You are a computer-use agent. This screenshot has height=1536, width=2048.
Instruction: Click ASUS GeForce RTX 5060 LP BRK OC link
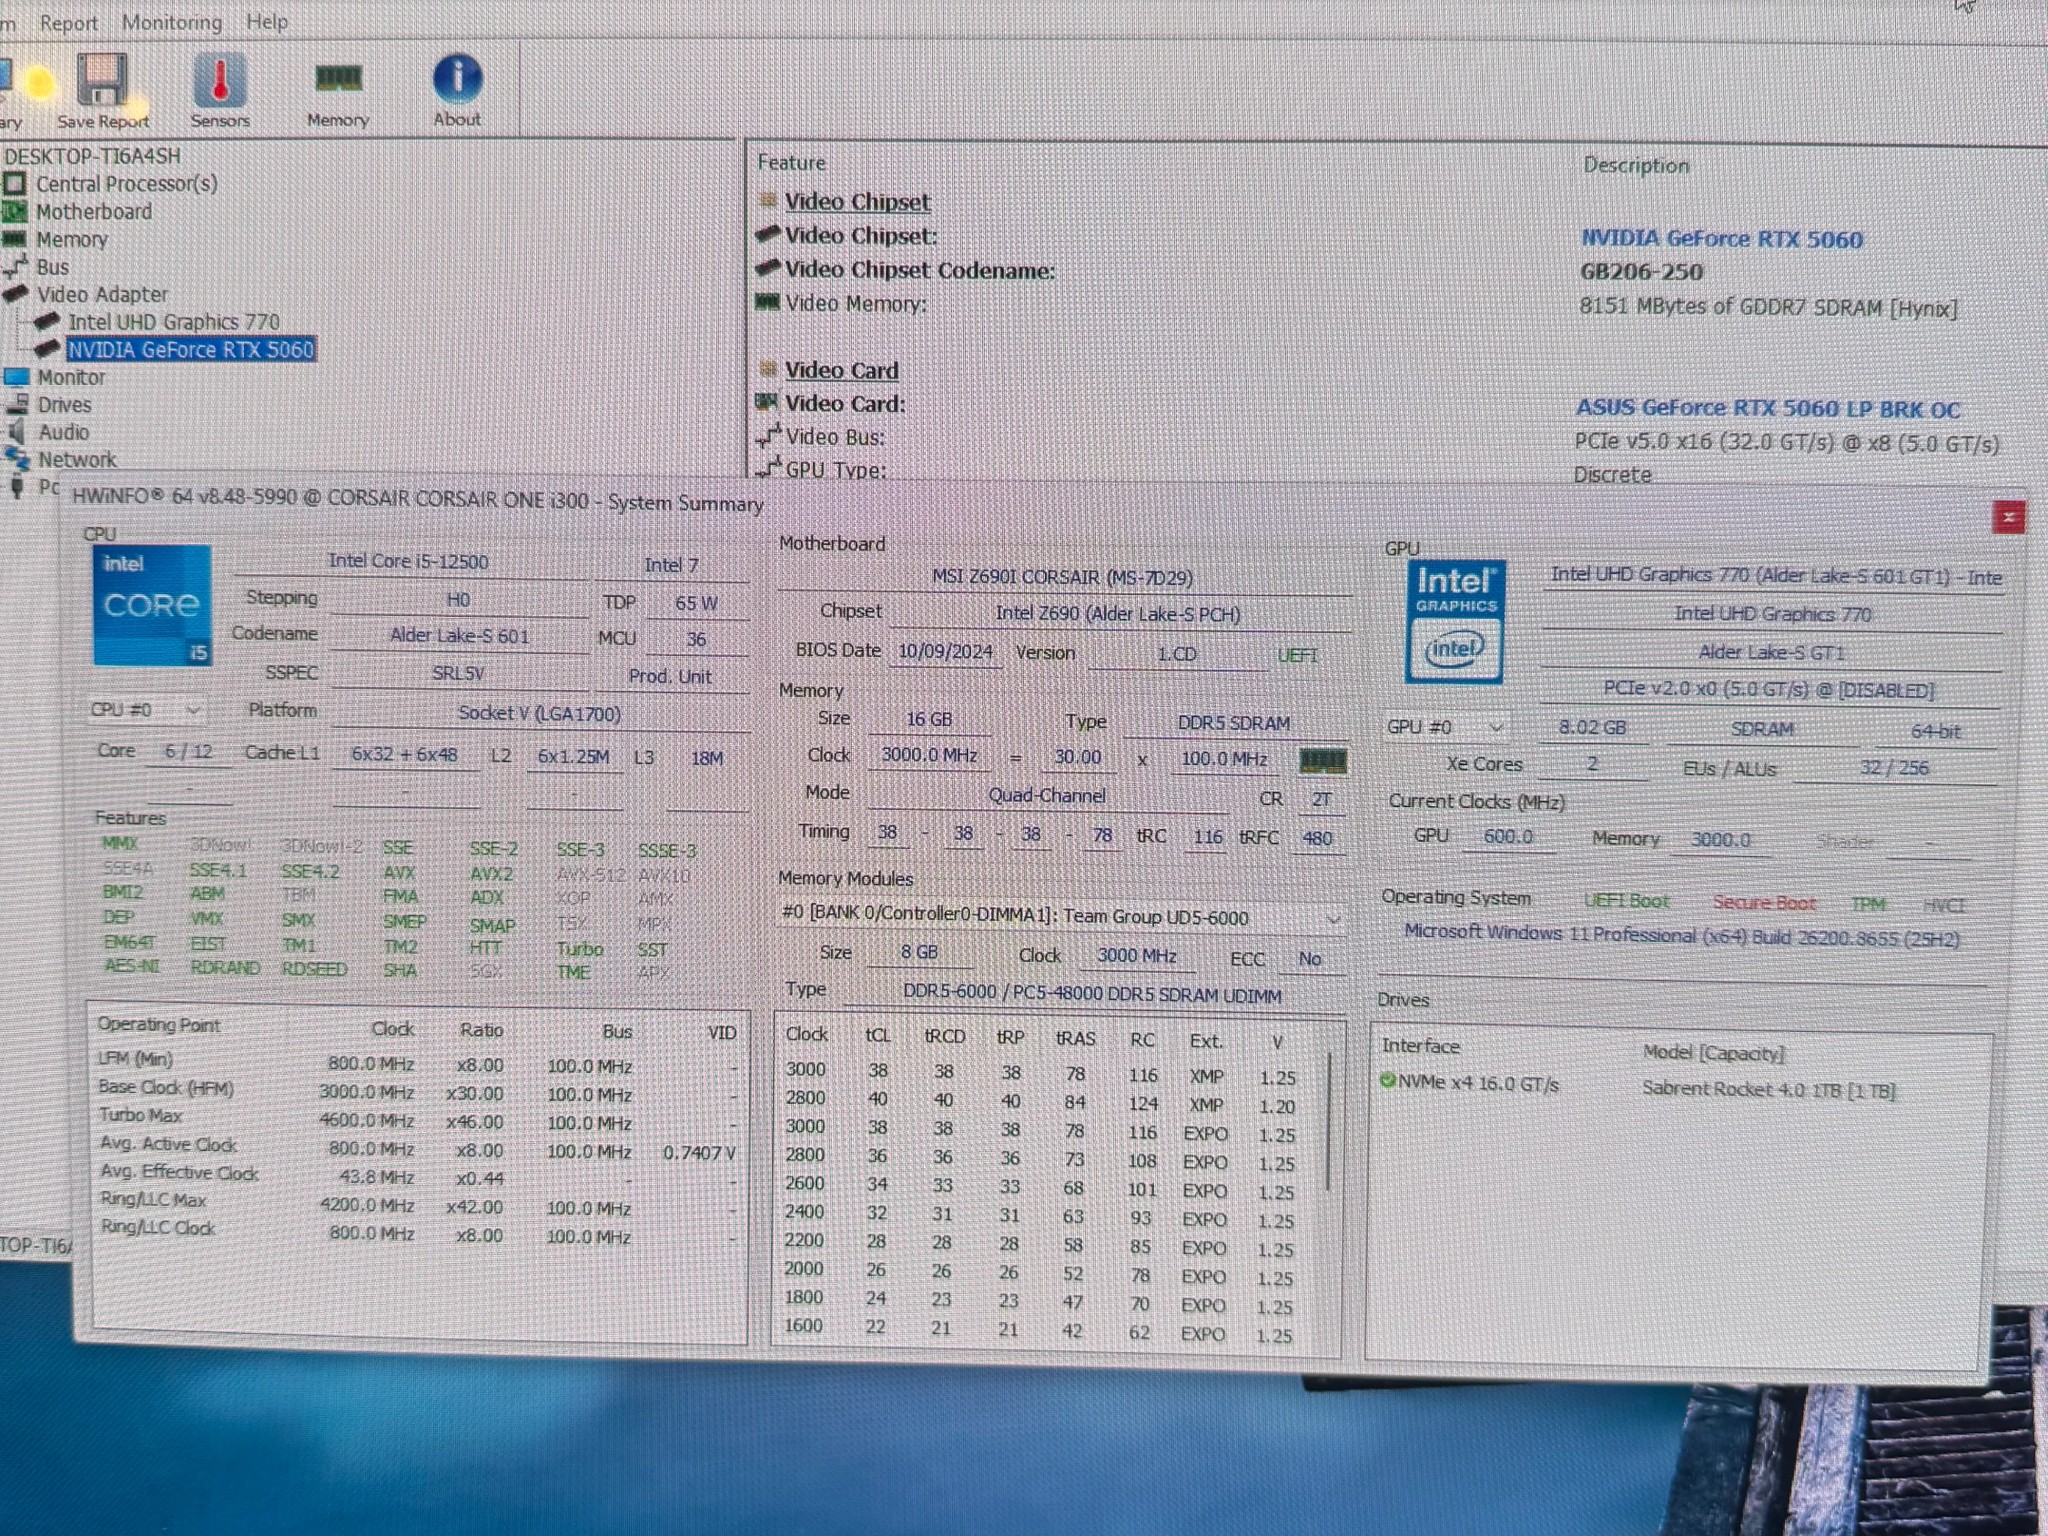(x=1767, y=408)
